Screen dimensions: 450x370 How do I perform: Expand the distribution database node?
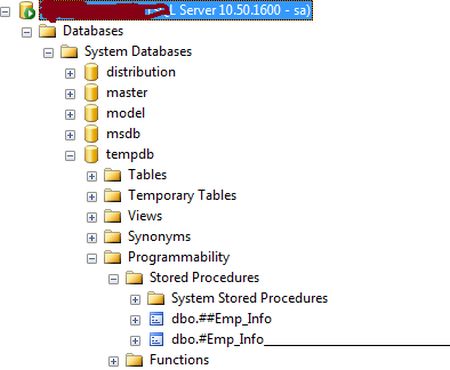click(x=70, y=73)
